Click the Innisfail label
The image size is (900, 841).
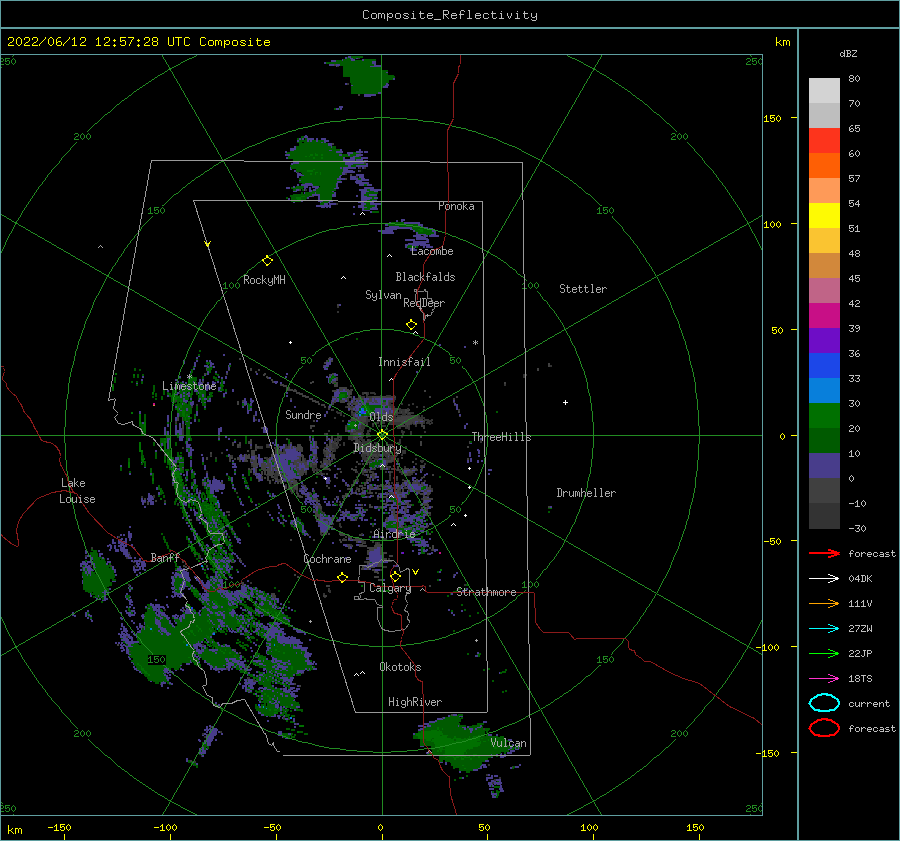click(x=404, y=362)
